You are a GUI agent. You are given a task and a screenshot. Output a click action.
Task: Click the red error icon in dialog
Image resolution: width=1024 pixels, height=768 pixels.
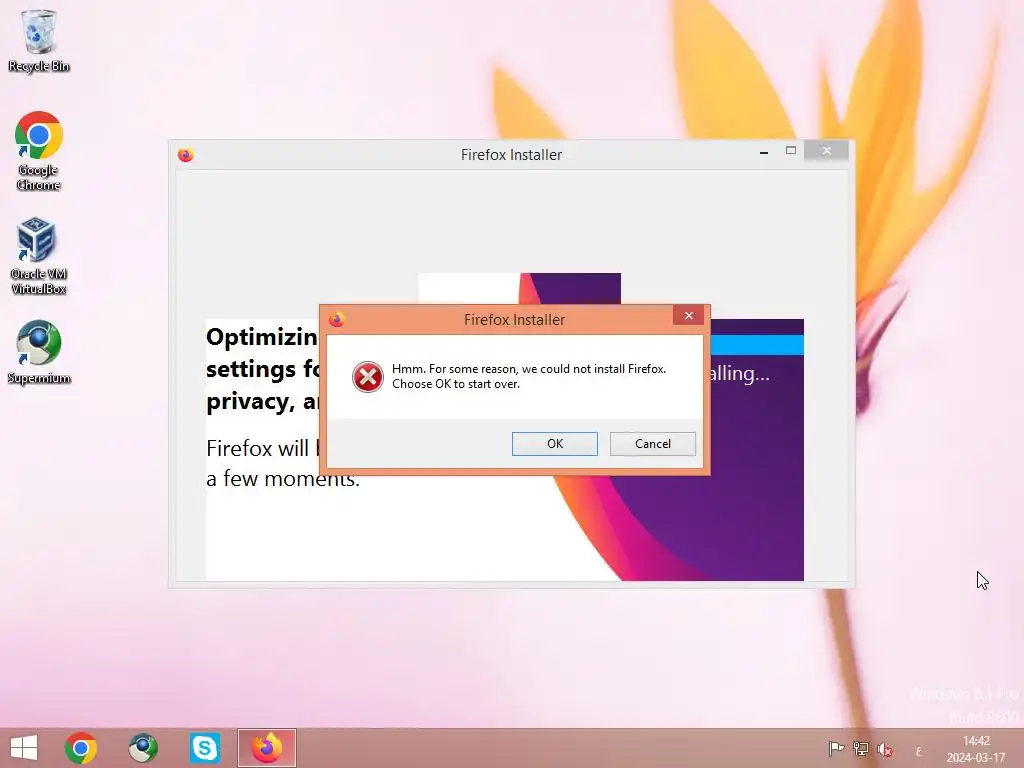(368, 377)
